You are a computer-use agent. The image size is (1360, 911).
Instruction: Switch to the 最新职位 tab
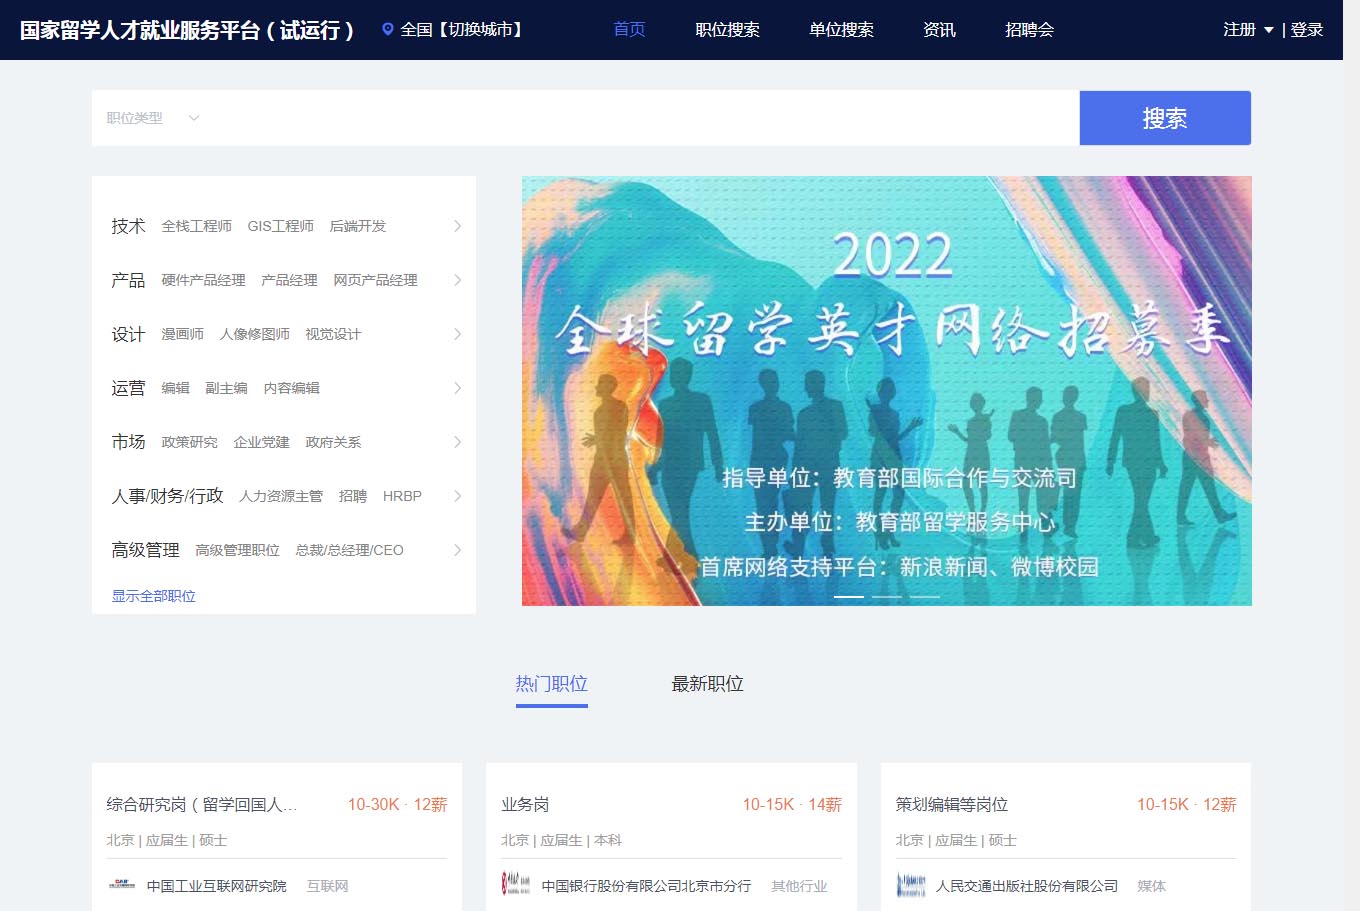click(x=706, y=683)
